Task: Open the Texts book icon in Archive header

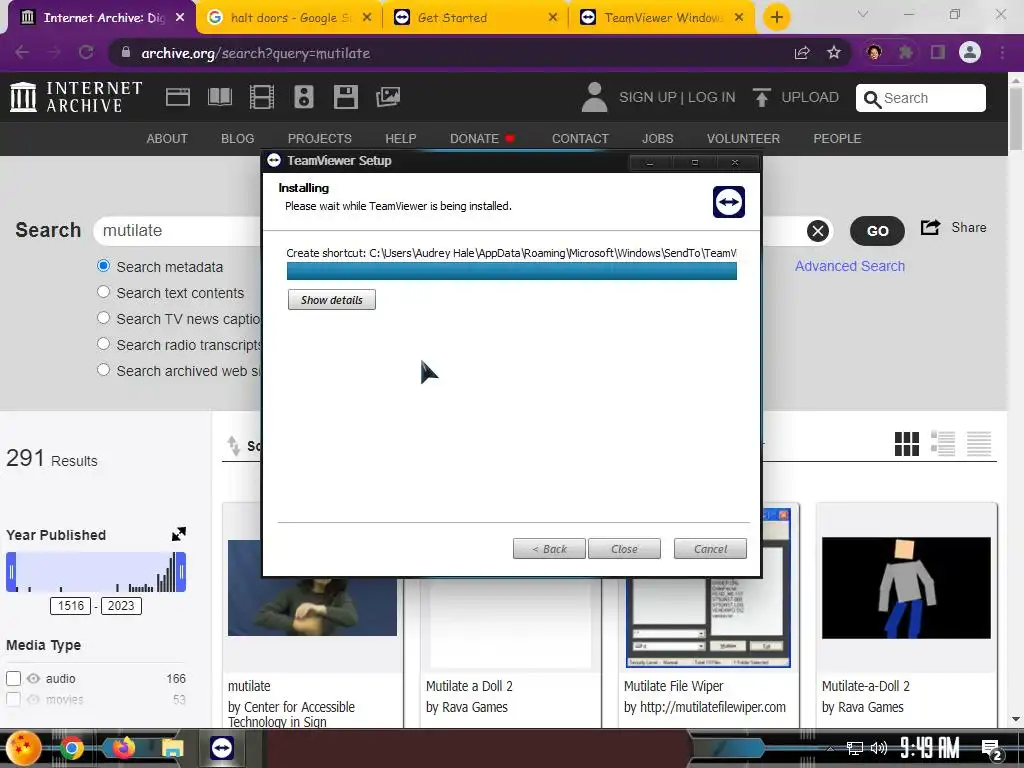Action: [x=219, y=97]
